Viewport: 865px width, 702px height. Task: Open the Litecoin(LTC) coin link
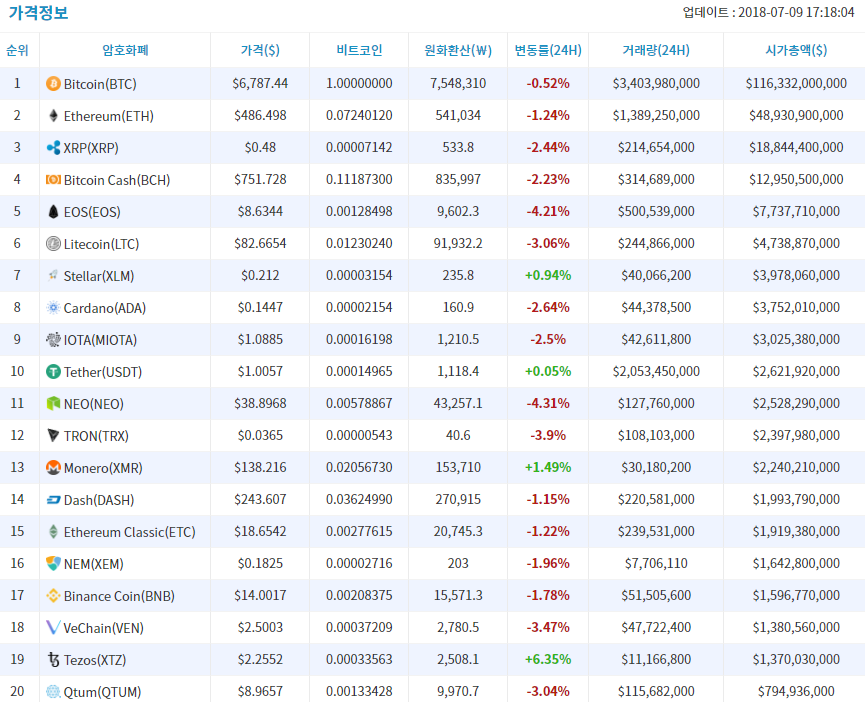102,244
